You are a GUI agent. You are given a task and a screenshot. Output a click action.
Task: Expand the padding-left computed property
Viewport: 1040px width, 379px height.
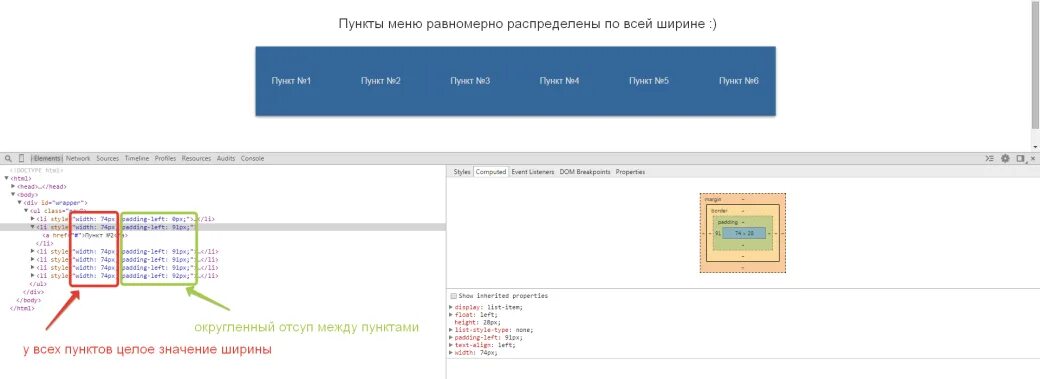point(452,337)
